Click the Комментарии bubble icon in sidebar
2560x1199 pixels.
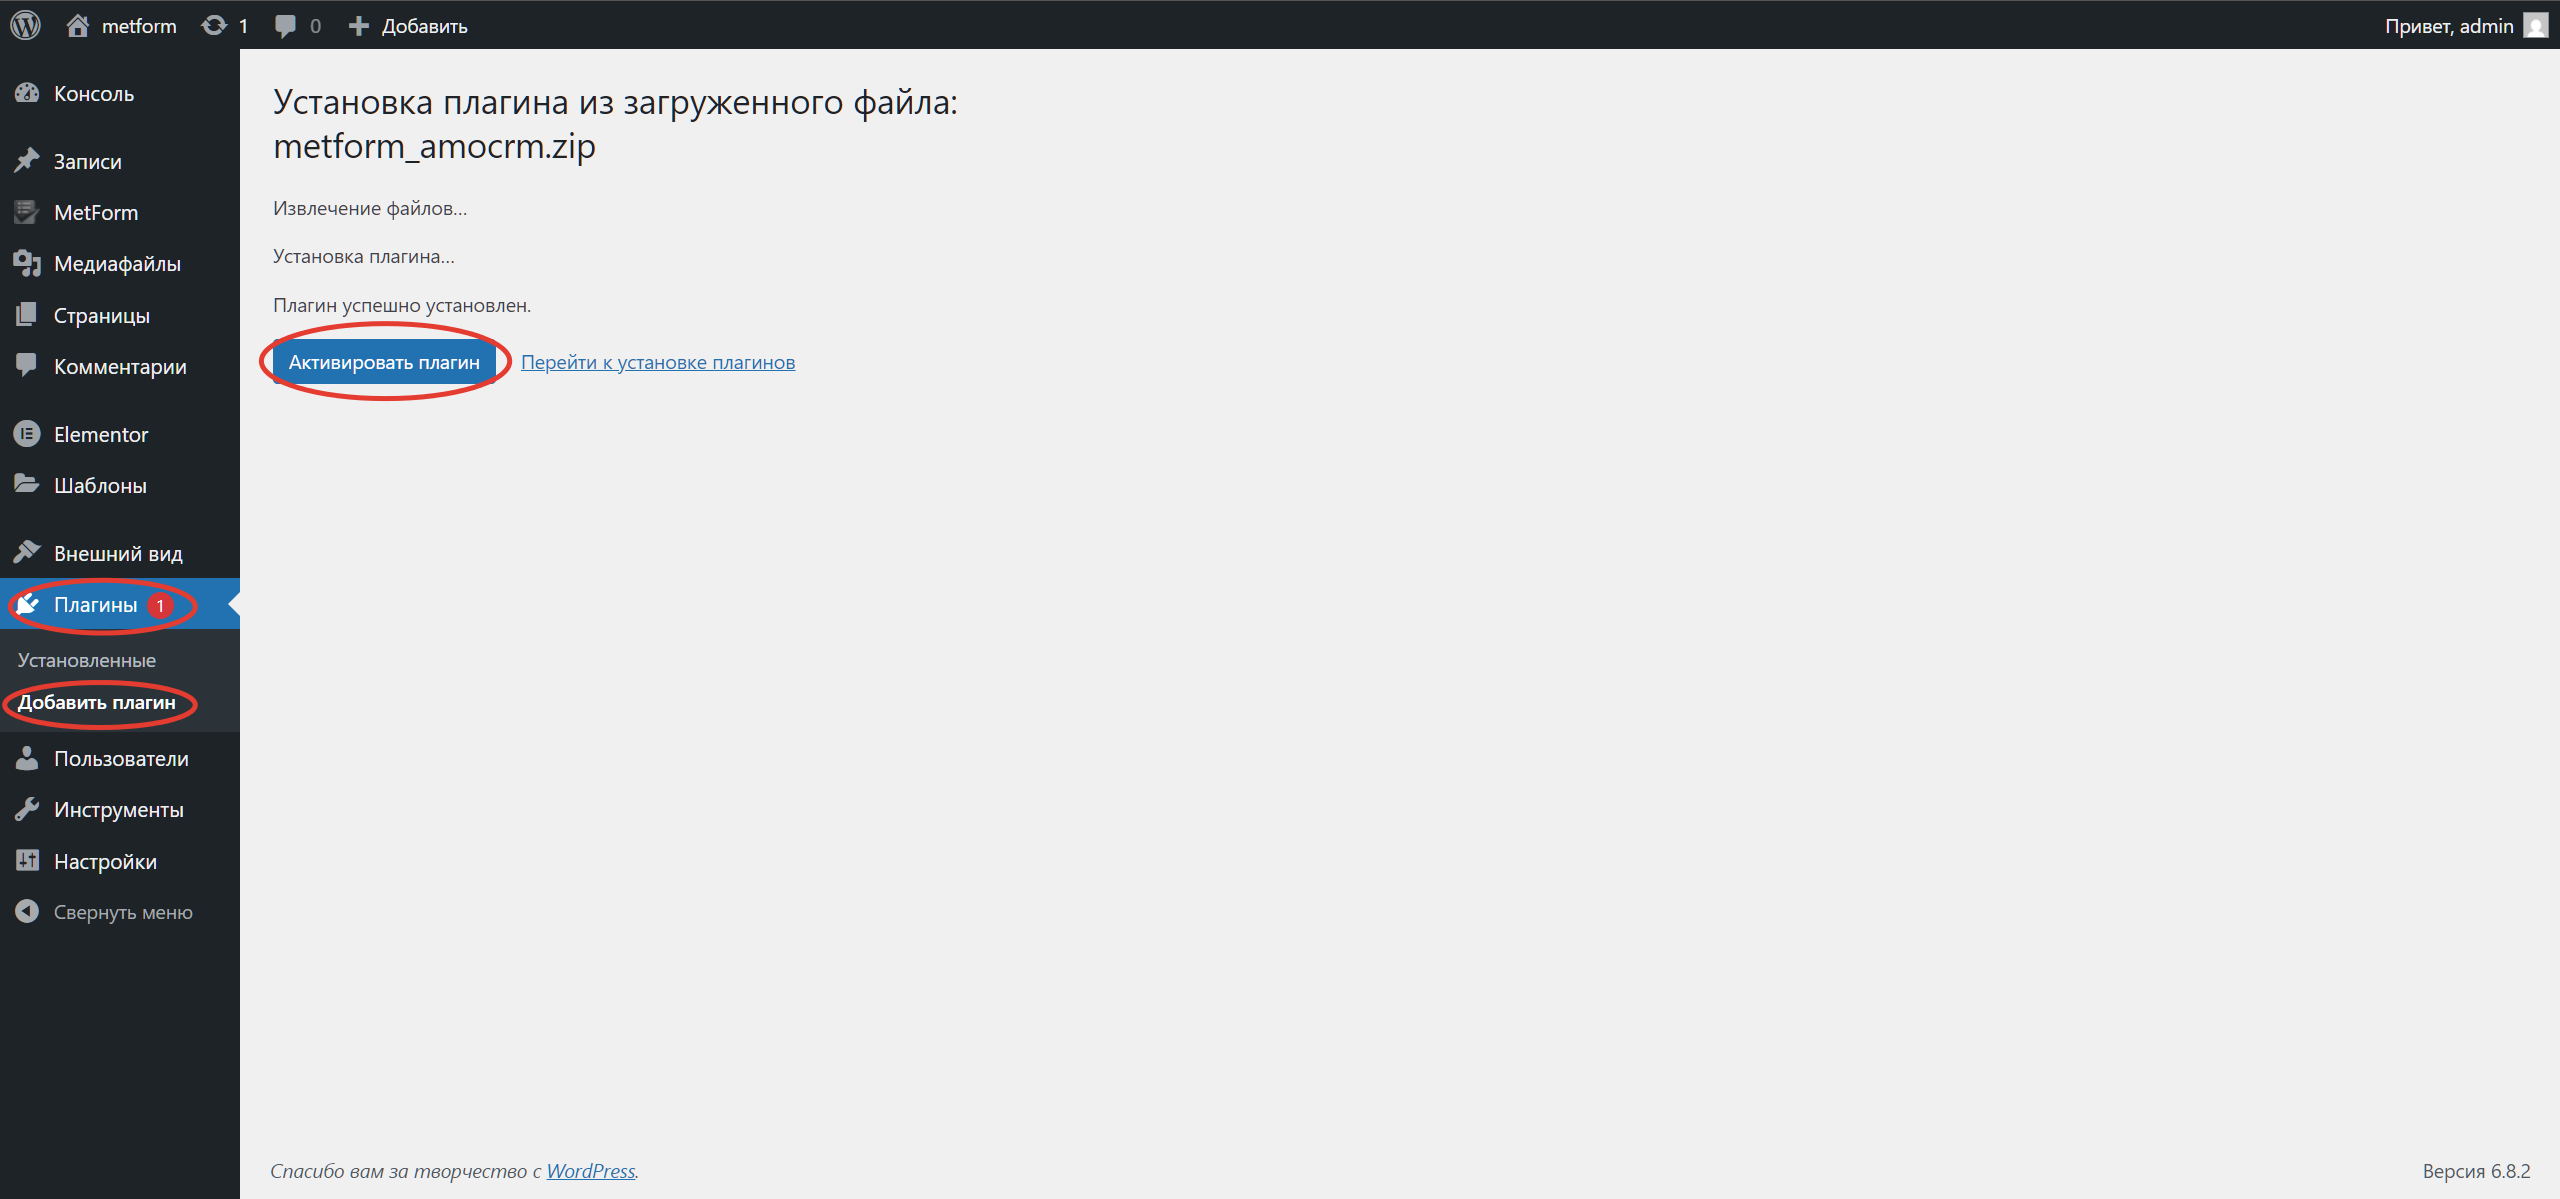pyautogui.click(x=27, y=365)
